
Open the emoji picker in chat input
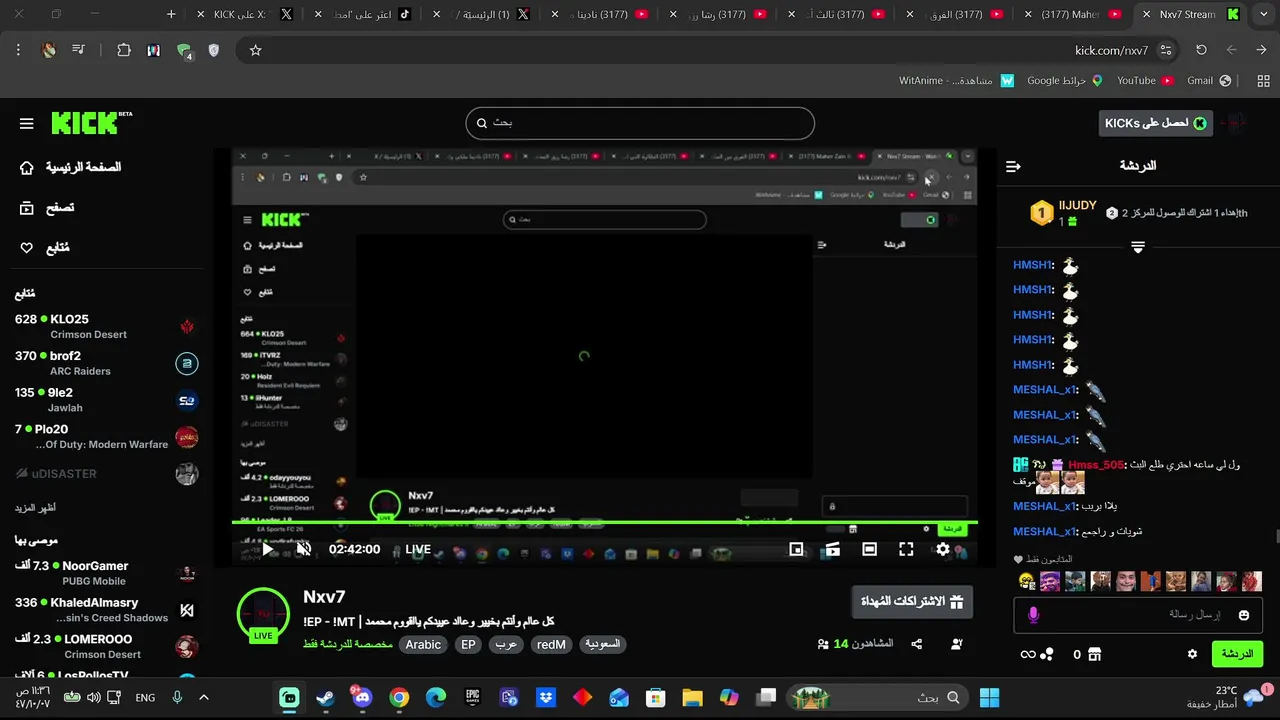pos(1244,615)
